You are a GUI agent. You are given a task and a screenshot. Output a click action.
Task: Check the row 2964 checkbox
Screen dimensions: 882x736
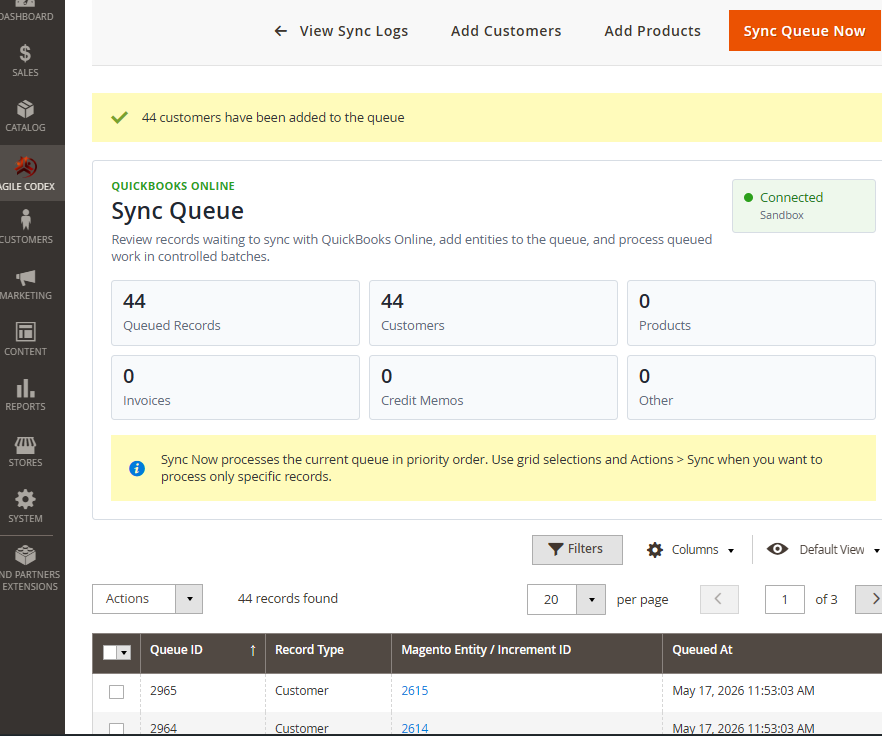coord(116,728)
